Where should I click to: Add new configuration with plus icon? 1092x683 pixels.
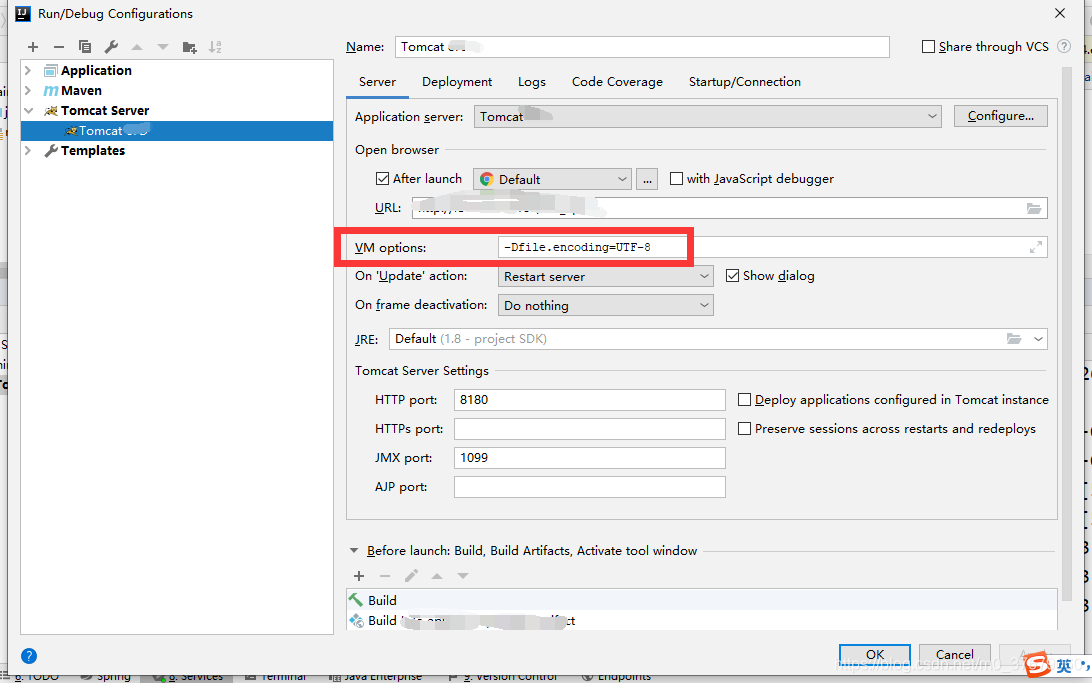pyautogui.click(x=33, y=47)
